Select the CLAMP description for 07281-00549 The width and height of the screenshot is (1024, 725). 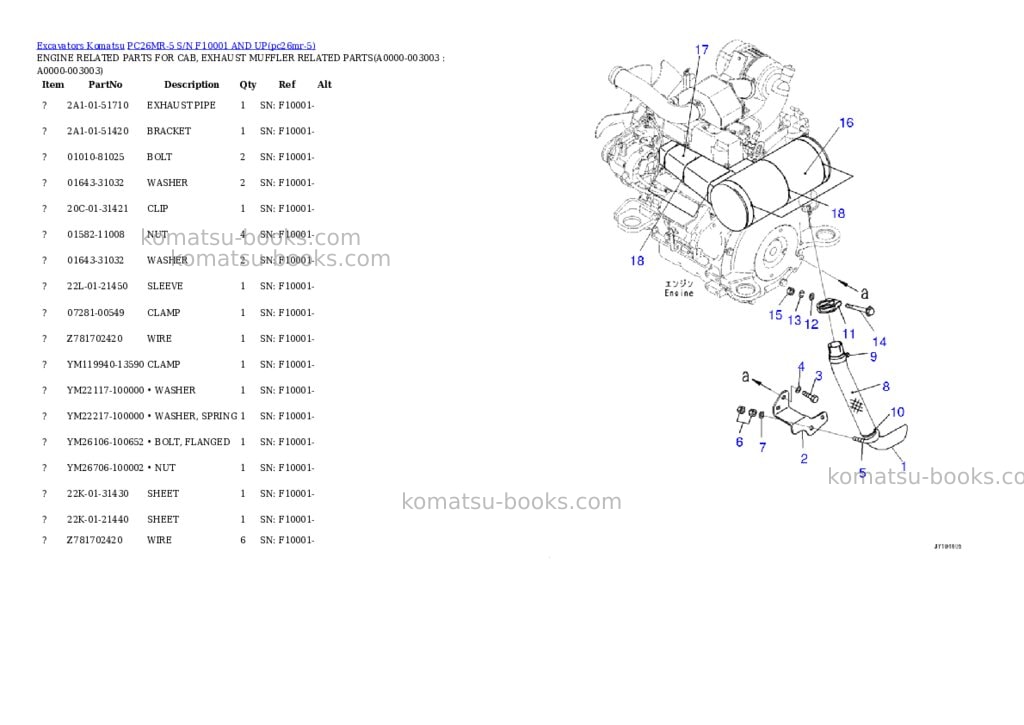(x=164, y=313)
